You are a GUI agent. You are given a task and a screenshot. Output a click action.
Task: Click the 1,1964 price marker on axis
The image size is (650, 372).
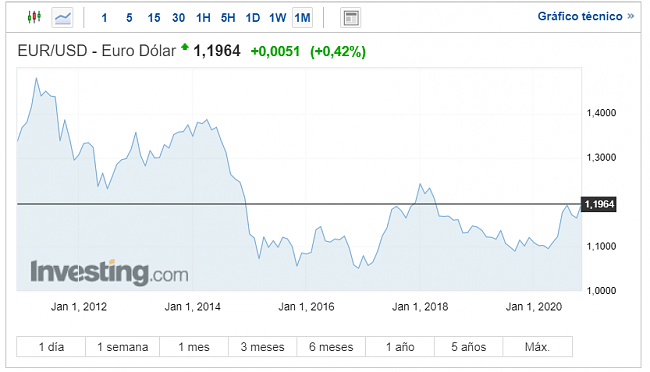click(599, 204)
